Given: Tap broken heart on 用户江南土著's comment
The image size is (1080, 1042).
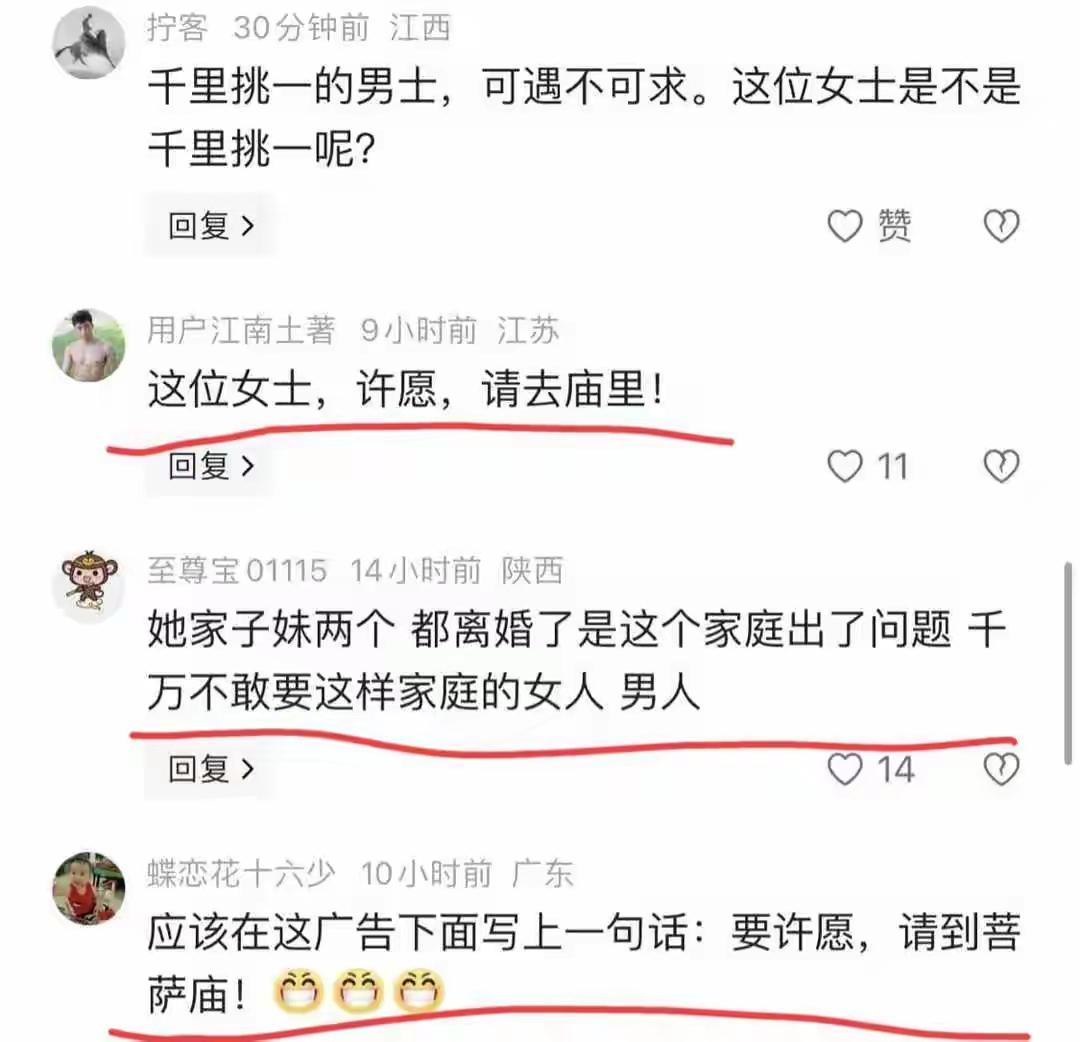Looking at the screenshot, I should [1001, 466].
